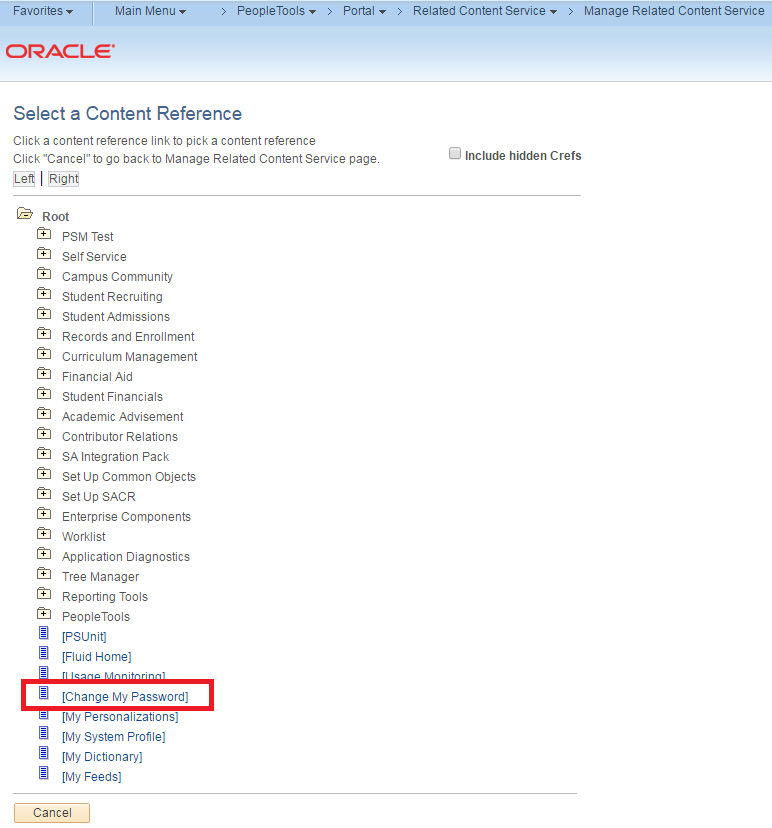
Task: Expand the Self Service folder
Action: tap(43, 254)
